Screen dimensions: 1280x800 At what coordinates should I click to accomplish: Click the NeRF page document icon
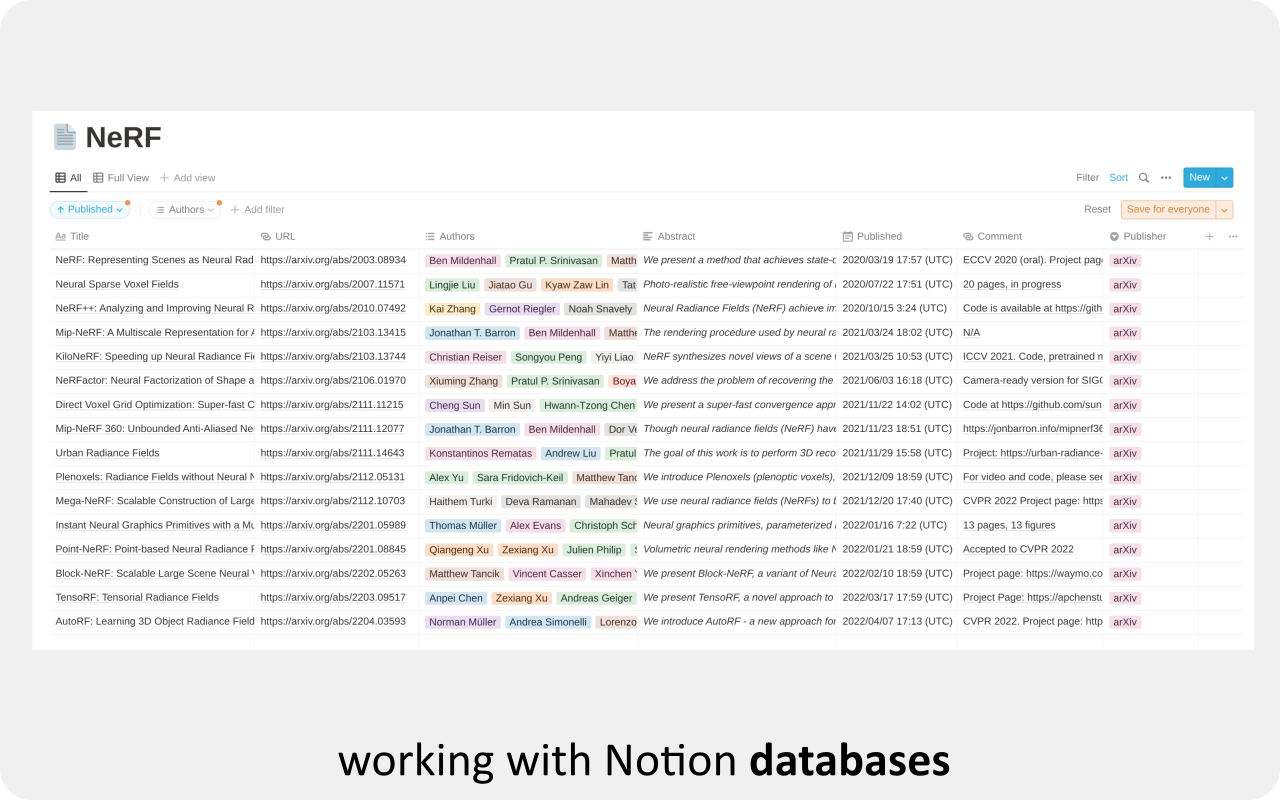tap(64, 137)
